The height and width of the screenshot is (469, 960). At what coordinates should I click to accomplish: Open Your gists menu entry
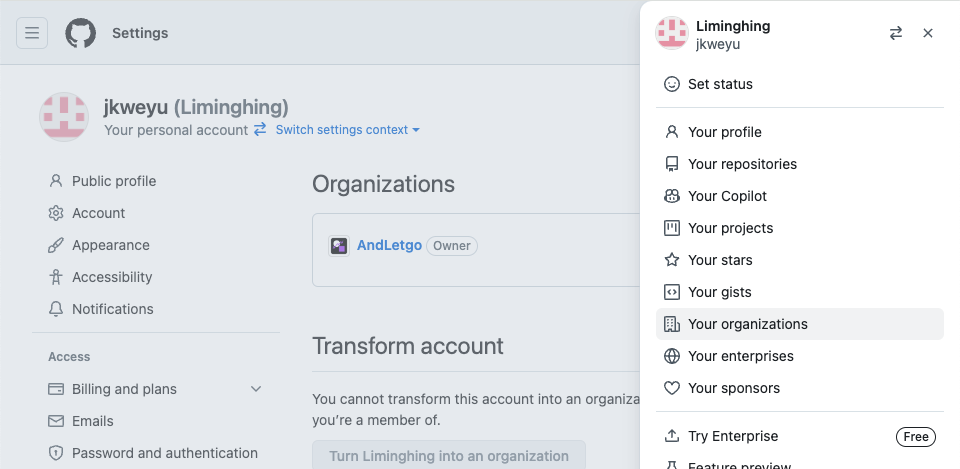click(x=800, y=292)
